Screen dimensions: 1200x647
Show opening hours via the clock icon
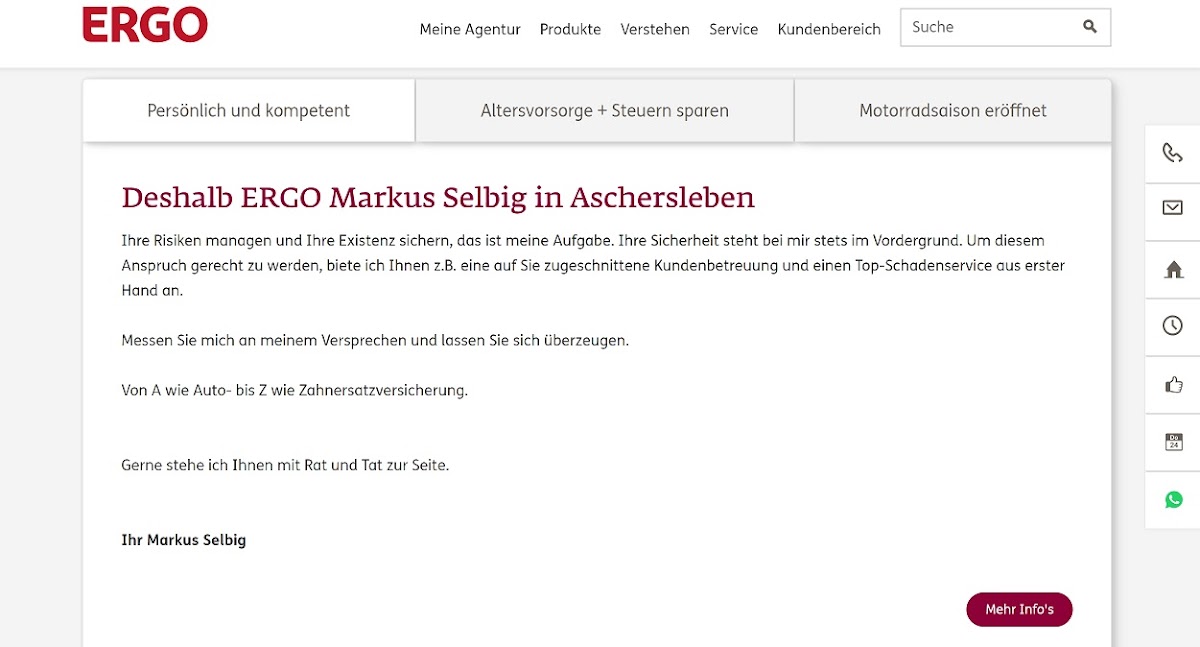[1172, 326]
